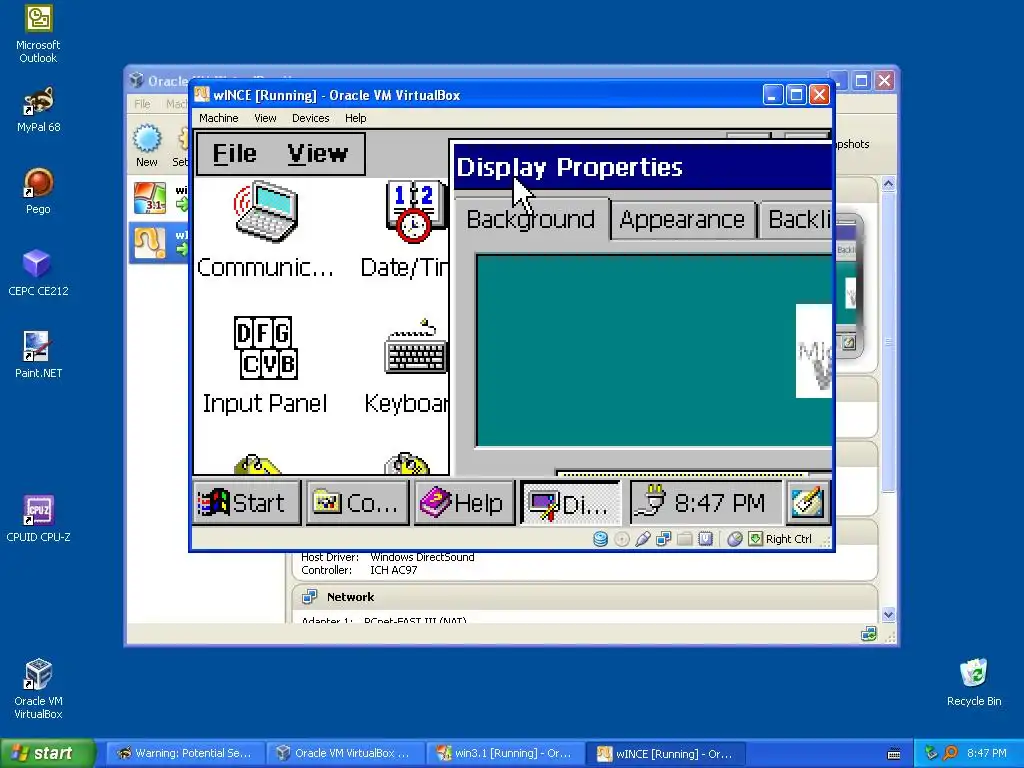Viewport: 1024px width, 768px height.
Task: Click the green host key arrow icon
Action: [755, 539]
